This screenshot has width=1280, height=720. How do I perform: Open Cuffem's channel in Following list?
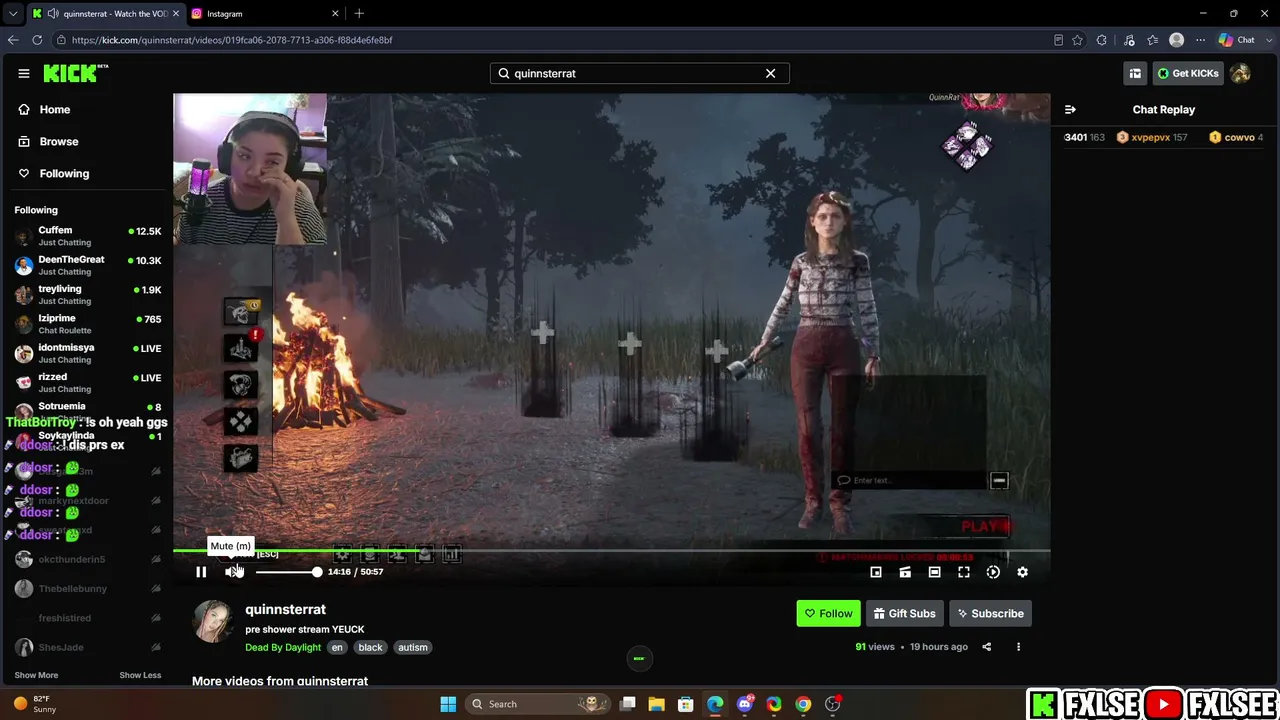tap(88, 236)
